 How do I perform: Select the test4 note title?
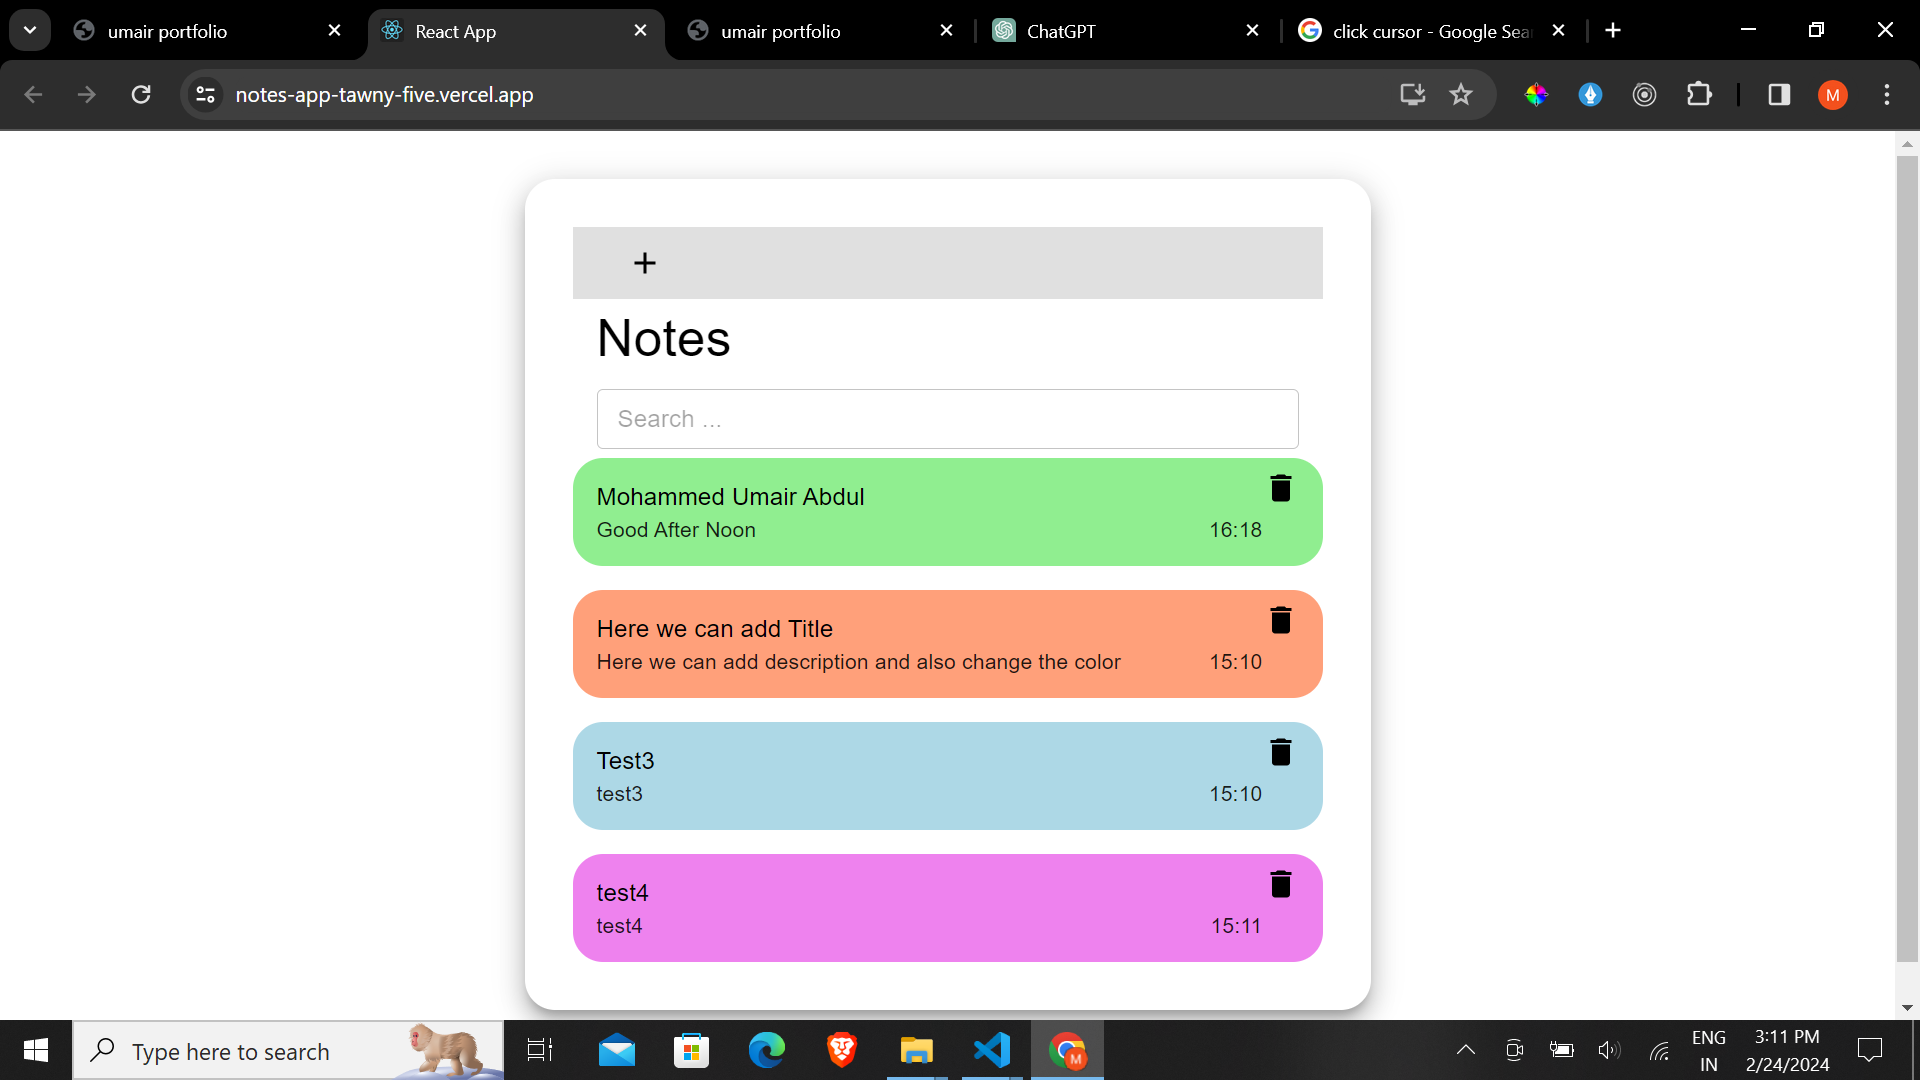click(622, 893)
